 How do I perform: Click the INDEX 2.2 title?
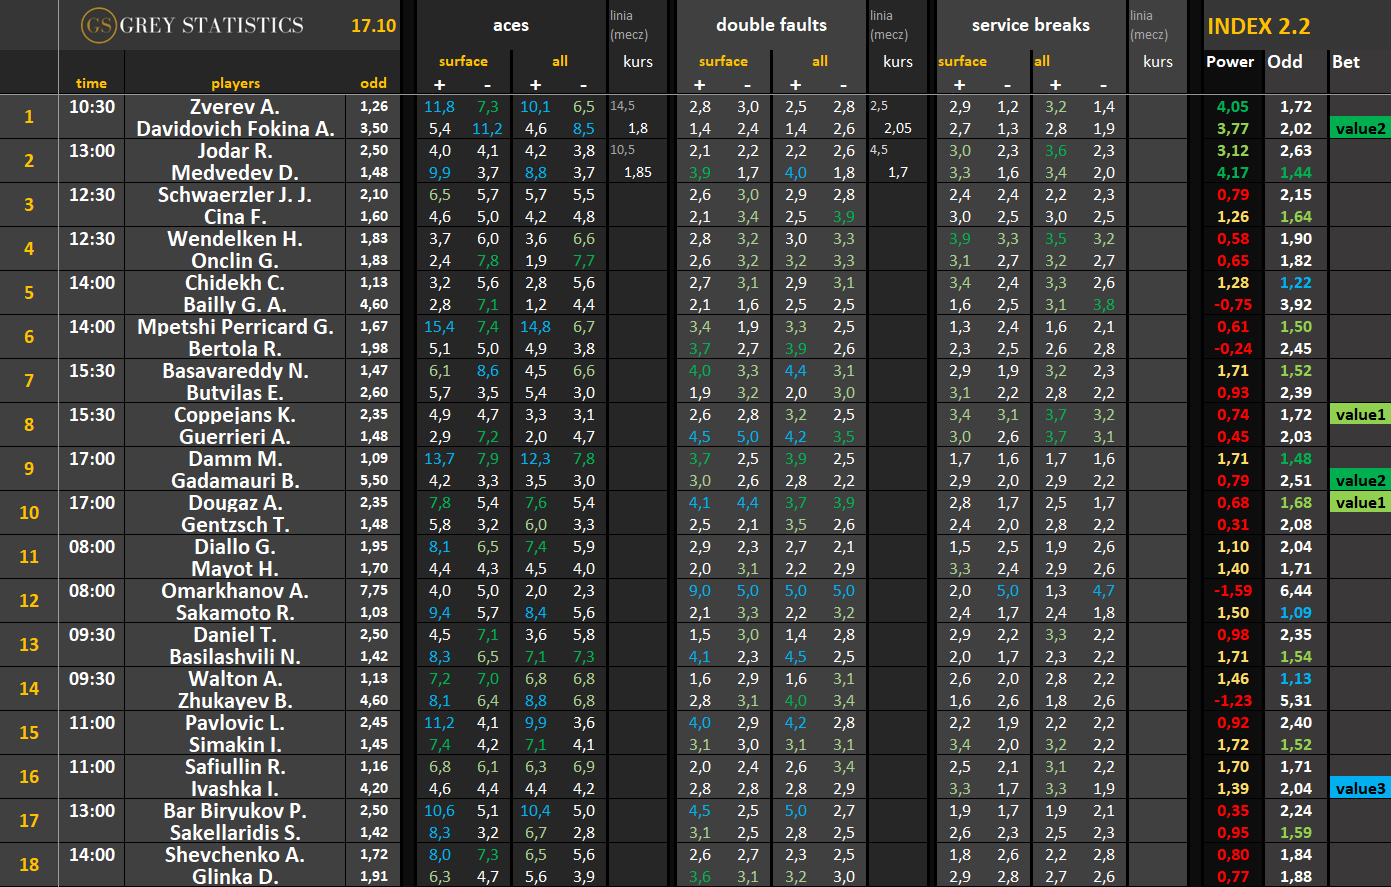(x=1258, y=26)
